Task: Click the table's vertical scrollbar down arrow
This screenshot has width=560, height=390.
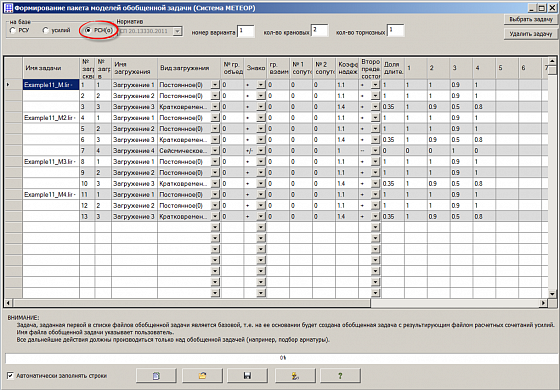Action: 552,294
